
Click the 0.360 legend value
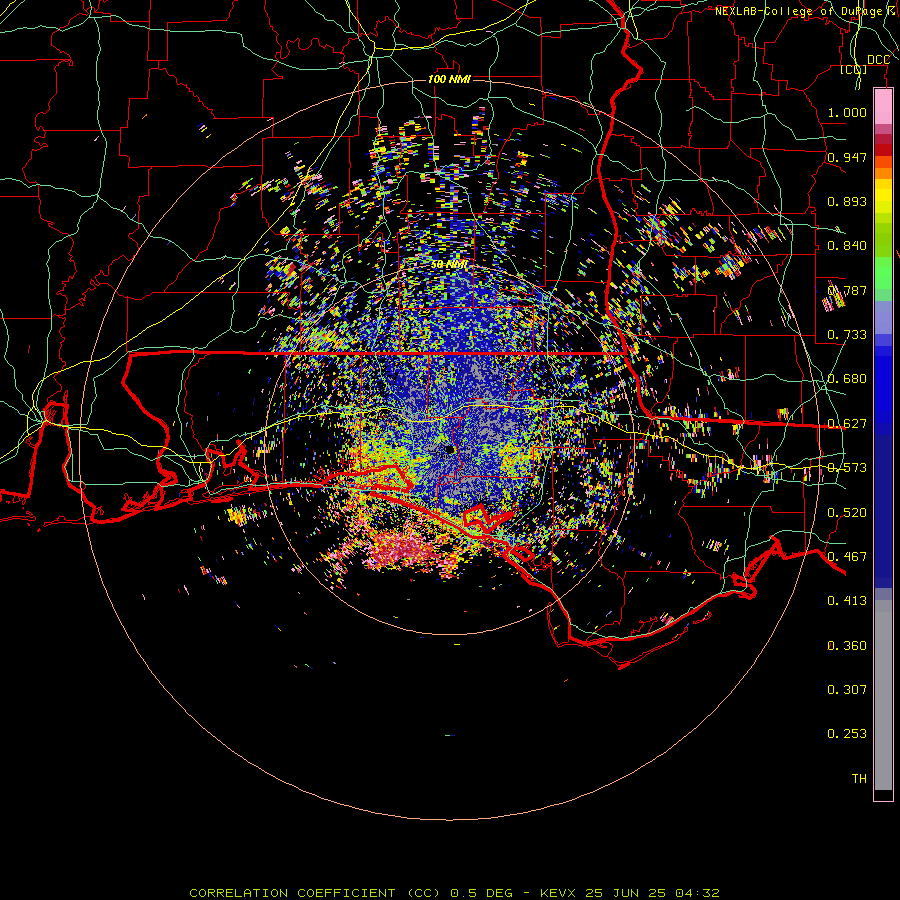847,646
